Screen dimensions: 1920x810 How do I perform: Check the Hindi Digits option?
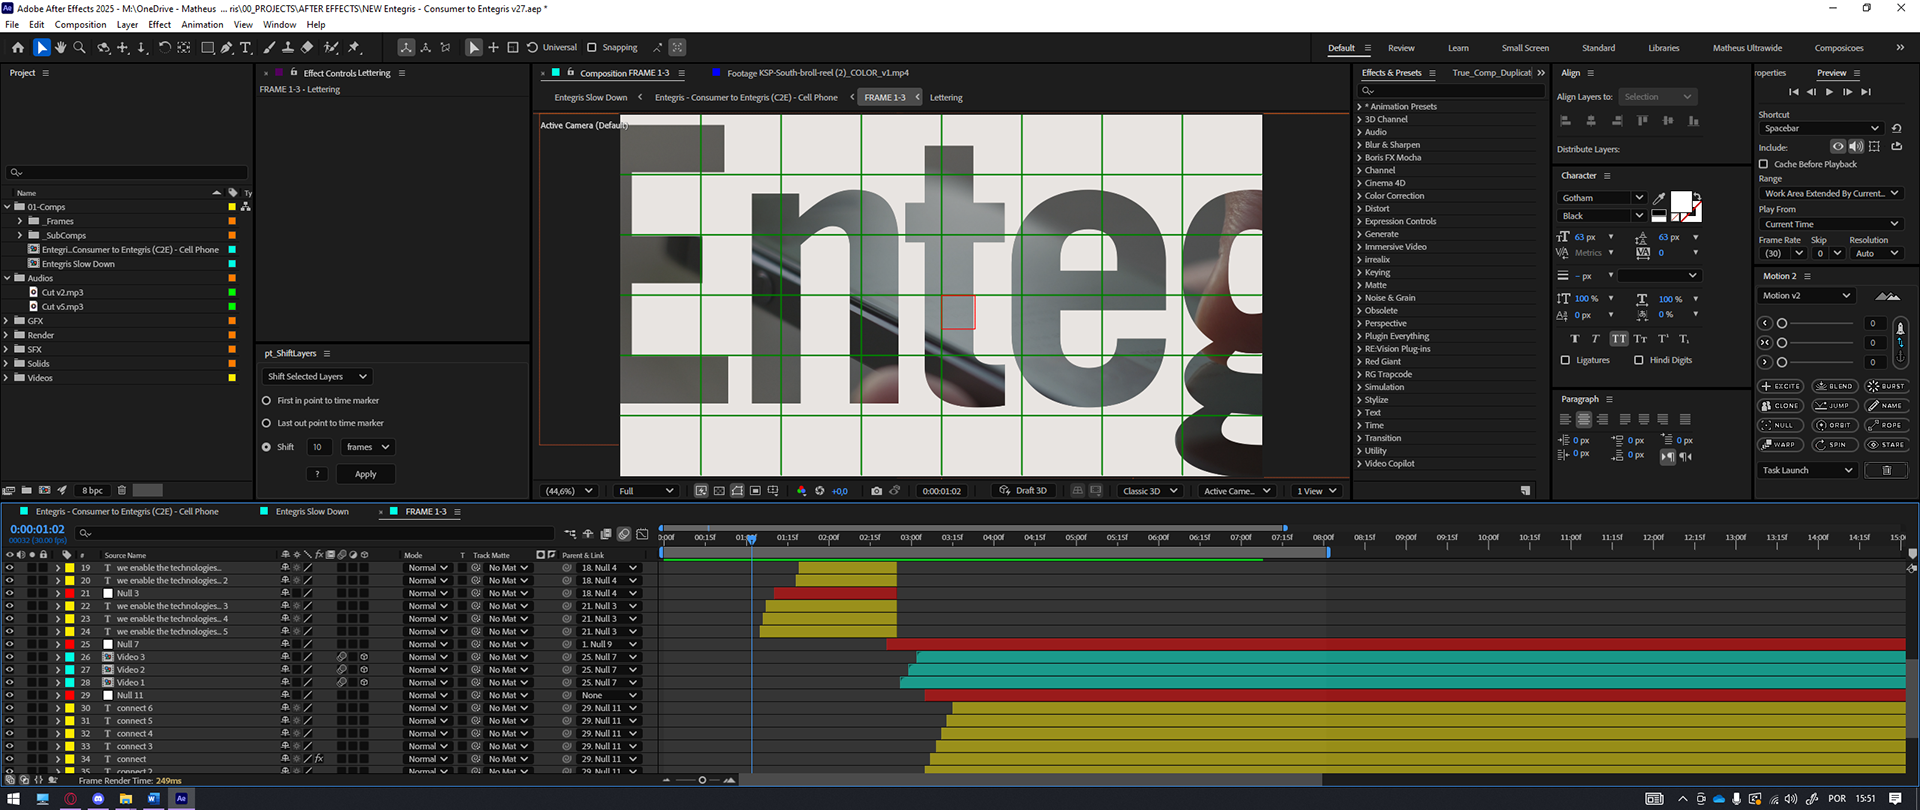click(x=1639, y=360)
